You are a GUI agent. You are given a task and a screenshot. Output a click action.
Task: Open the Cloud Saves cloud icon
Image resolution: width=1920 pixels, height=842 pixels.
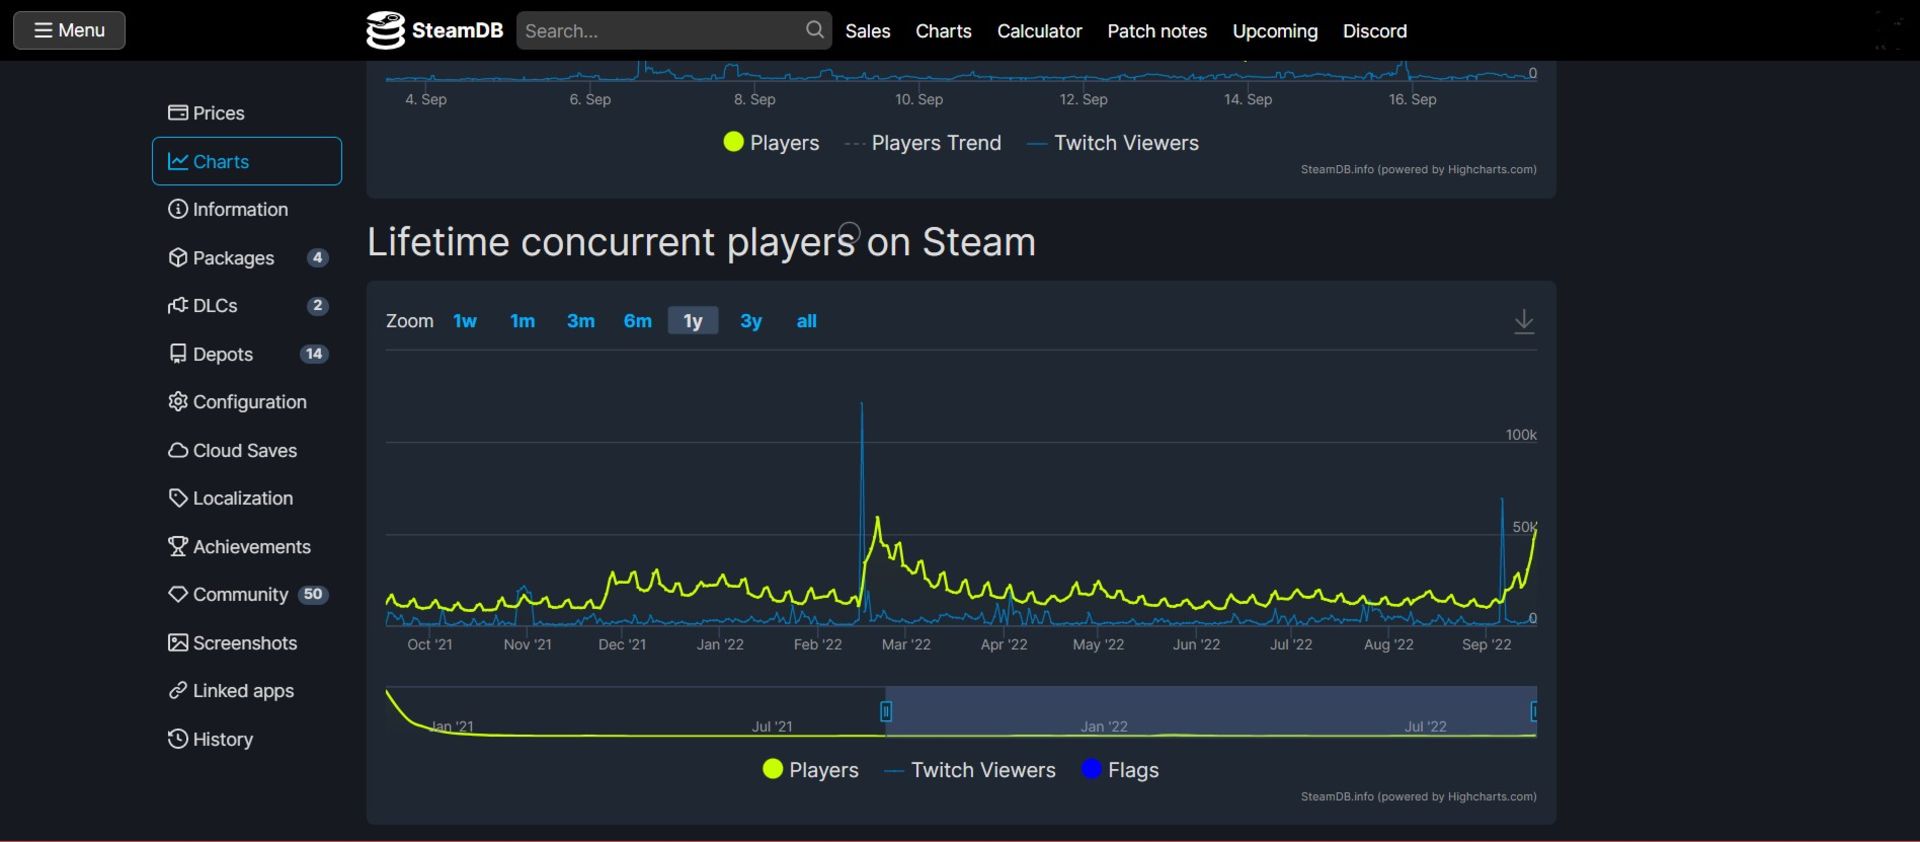point(178,450)
